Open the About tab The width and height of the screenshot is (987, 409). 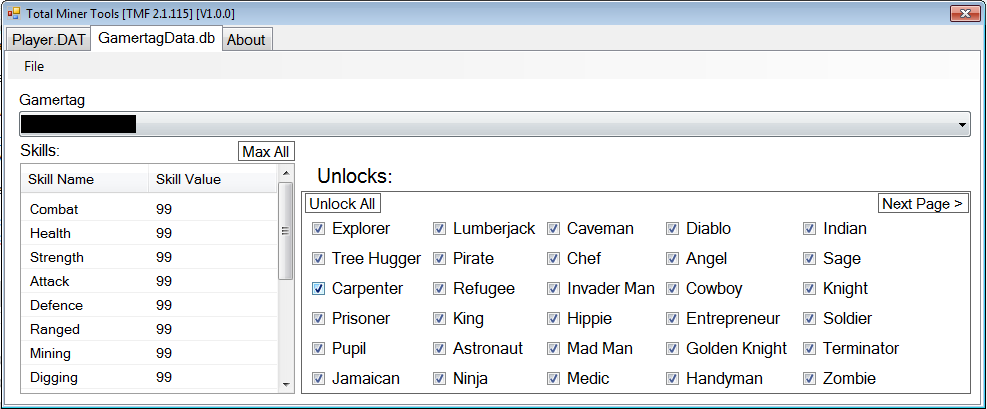tap(246, 40)
